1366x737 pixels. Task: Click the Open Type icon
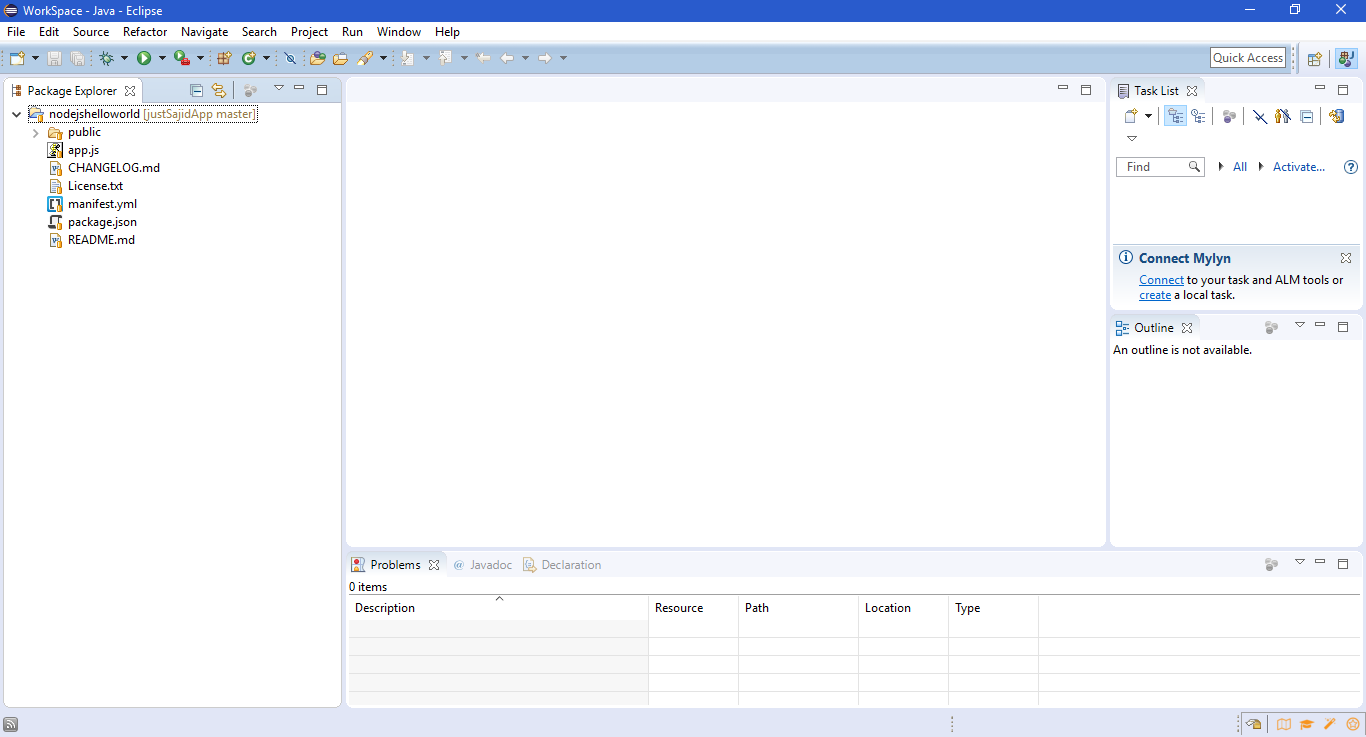tap(317, 58)
